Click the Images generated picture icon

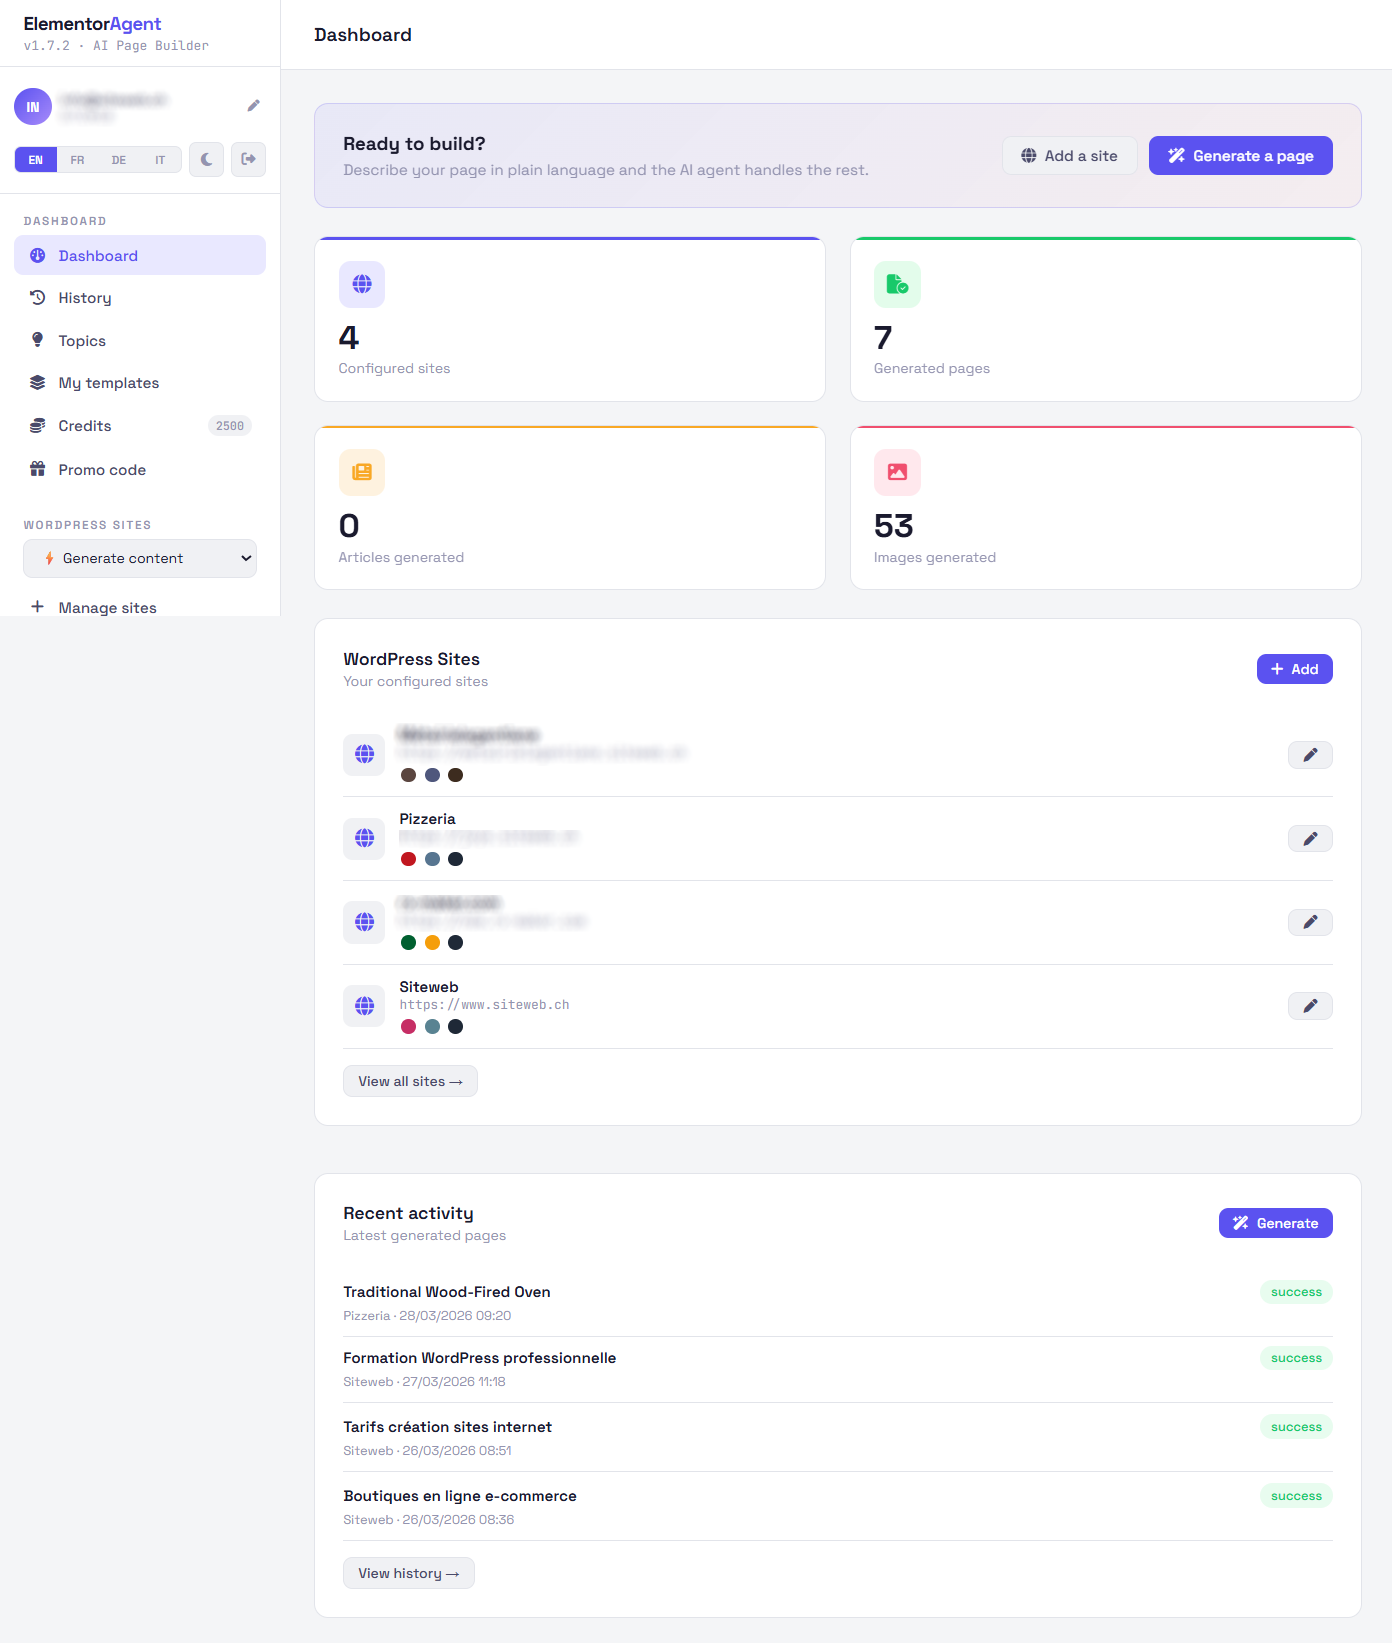pyautogui.click(x=897, y=472)
